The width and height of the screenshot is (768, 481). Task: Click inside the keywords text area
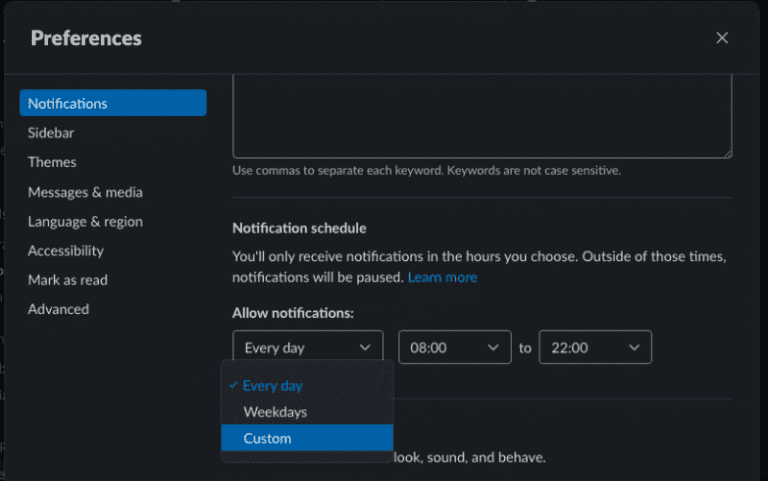[481, 115]
